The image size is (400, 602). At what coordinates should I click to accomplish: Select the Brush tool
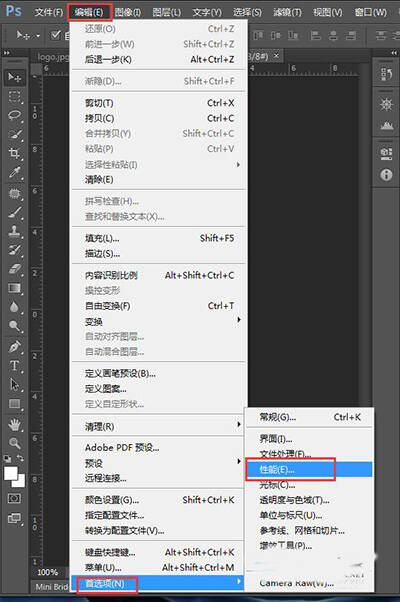click(x=14, y=212)
